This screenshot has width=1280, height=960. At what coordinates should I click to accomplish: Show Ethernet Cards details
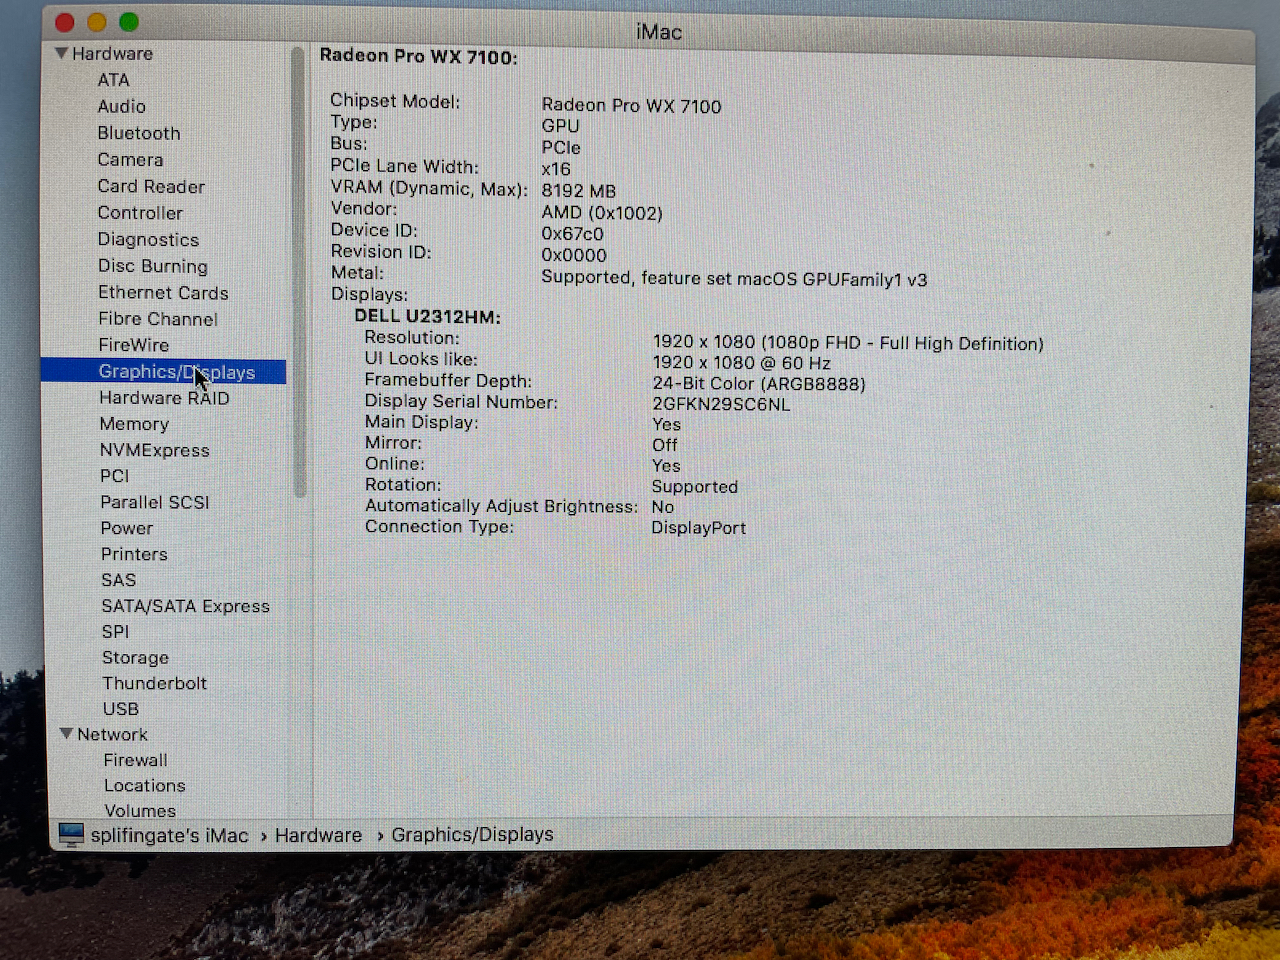click(x=163, y=293)
